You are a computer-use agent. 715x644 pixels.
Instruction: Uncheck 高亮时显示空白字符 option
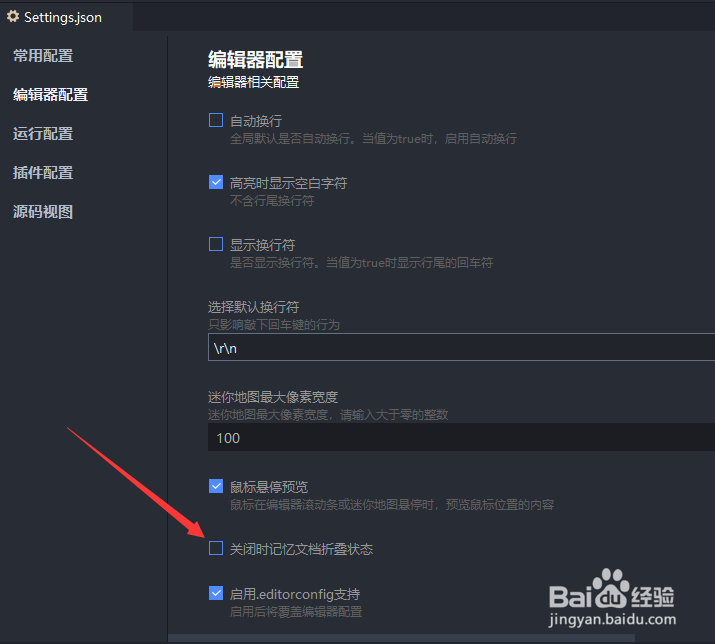[216, 182]
